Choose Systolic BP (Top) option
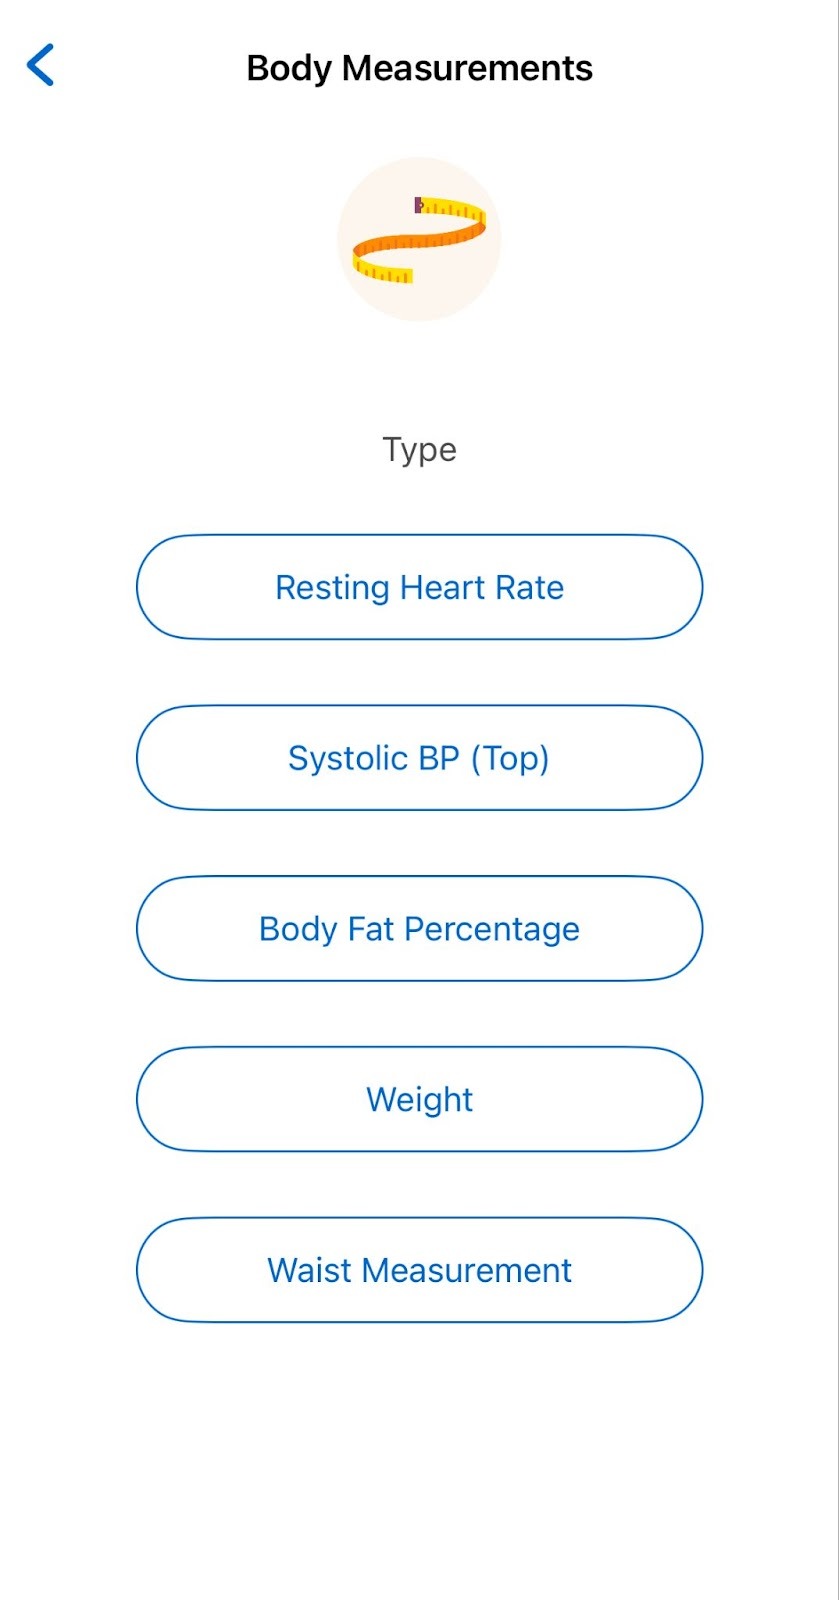This screenshot has height=1600, width=839. [419, 758]
